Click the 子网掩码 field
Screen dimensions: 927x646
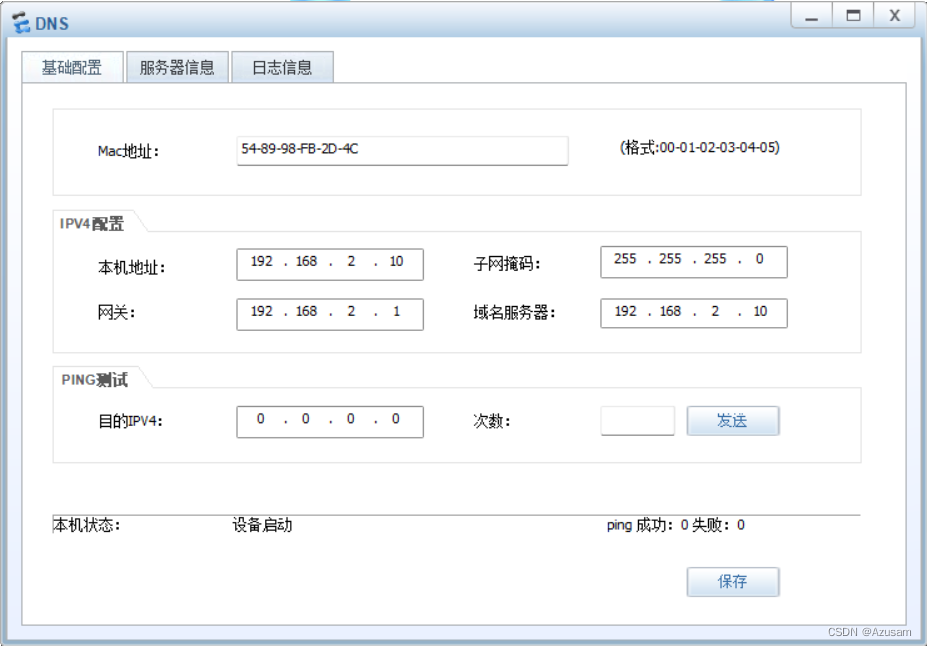click(x=693, y=262)
